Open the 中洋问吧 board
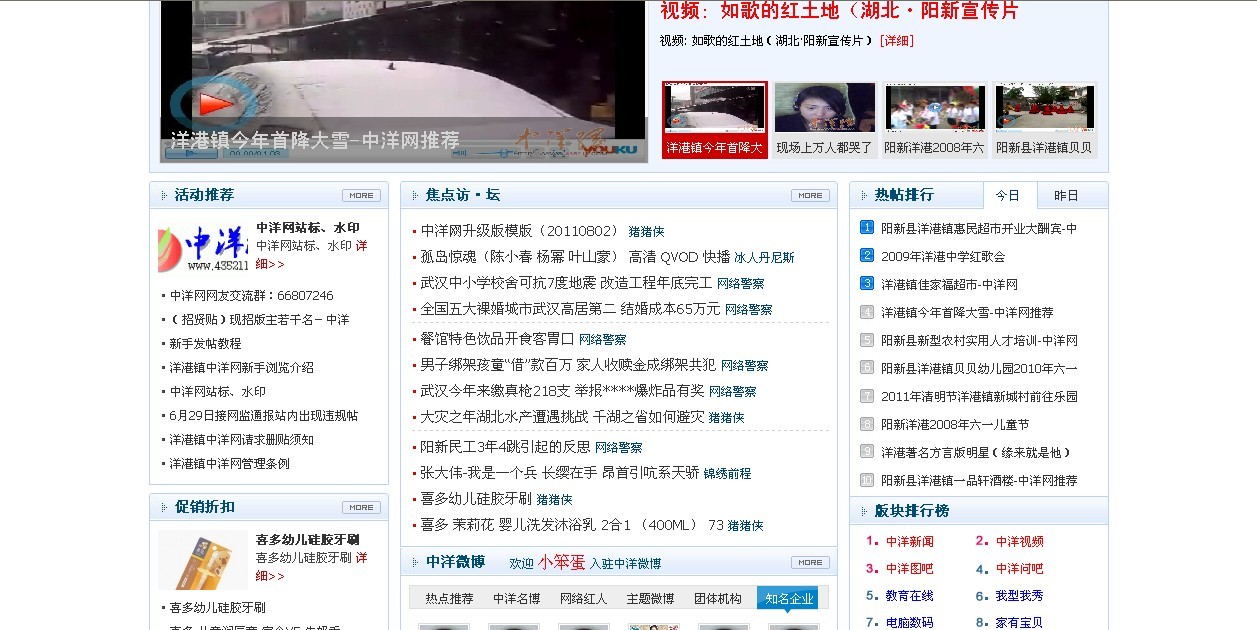The width and height of the screenshot is (1257, 630). click(x=1019, y=568)
